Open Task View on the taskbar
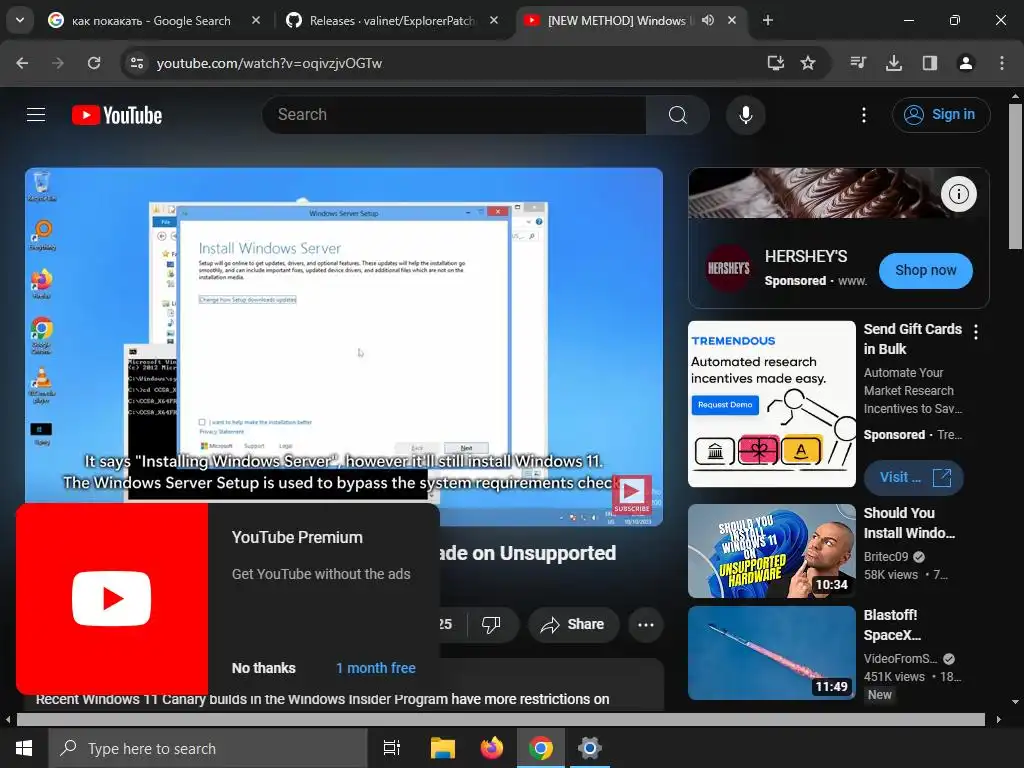The width and height of the screenshot is (1024, 768). (x=392, y=748)
